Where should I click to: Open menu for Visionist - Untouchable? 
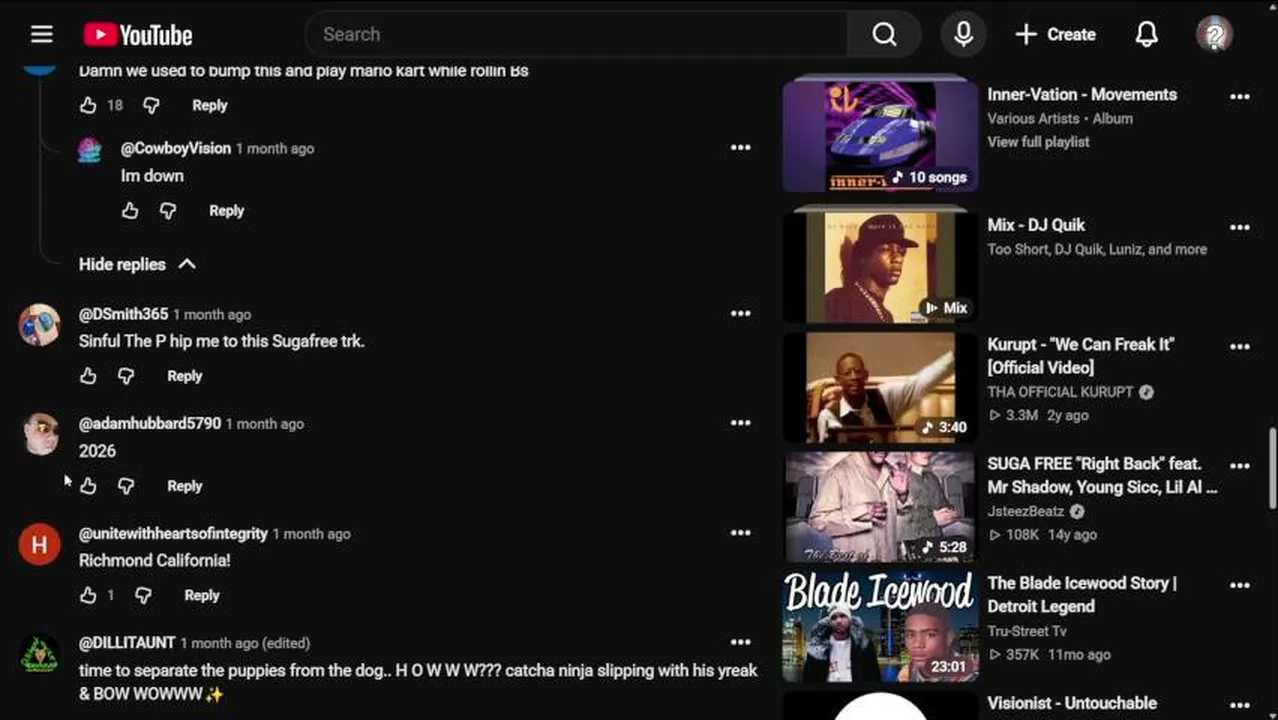point(1240,705)
